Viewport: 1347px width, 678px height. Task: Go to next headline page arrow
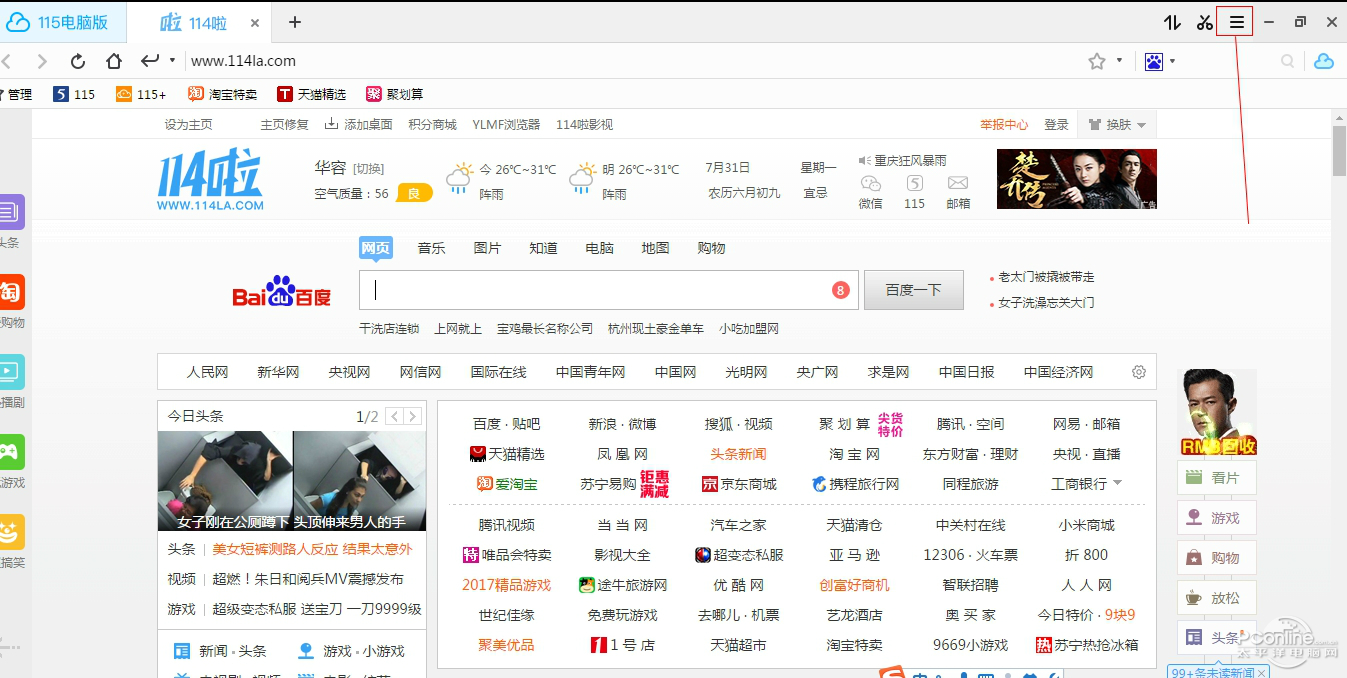coord(412,416)
